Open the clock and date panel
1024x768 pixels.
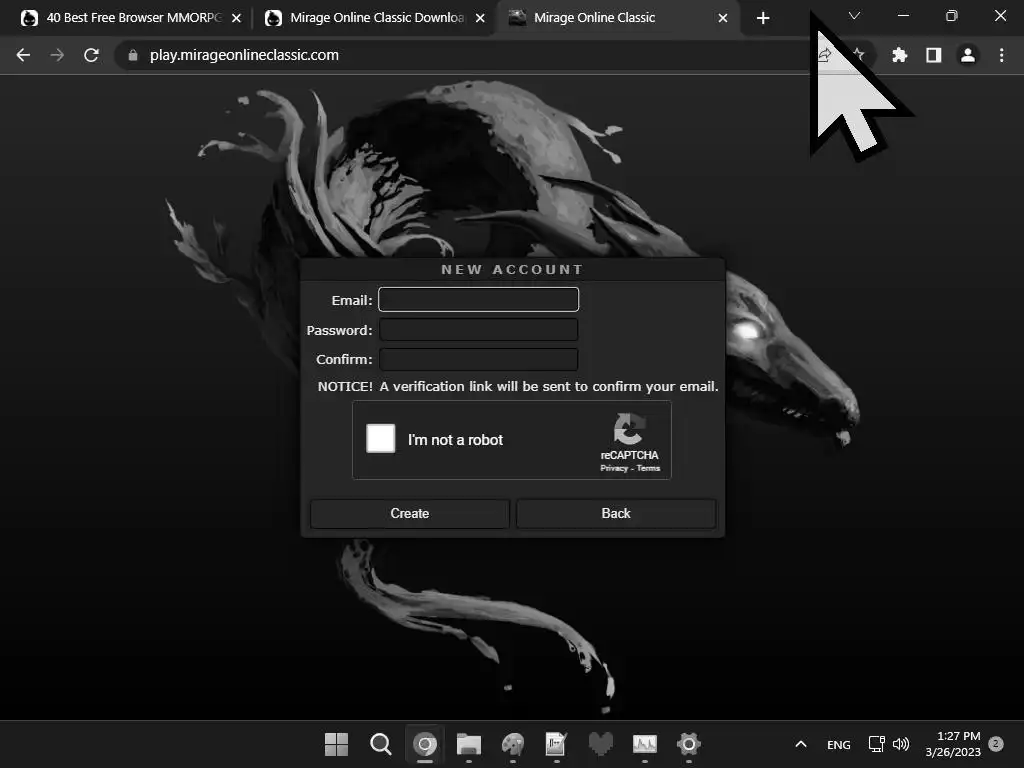(x=953, y=744)
